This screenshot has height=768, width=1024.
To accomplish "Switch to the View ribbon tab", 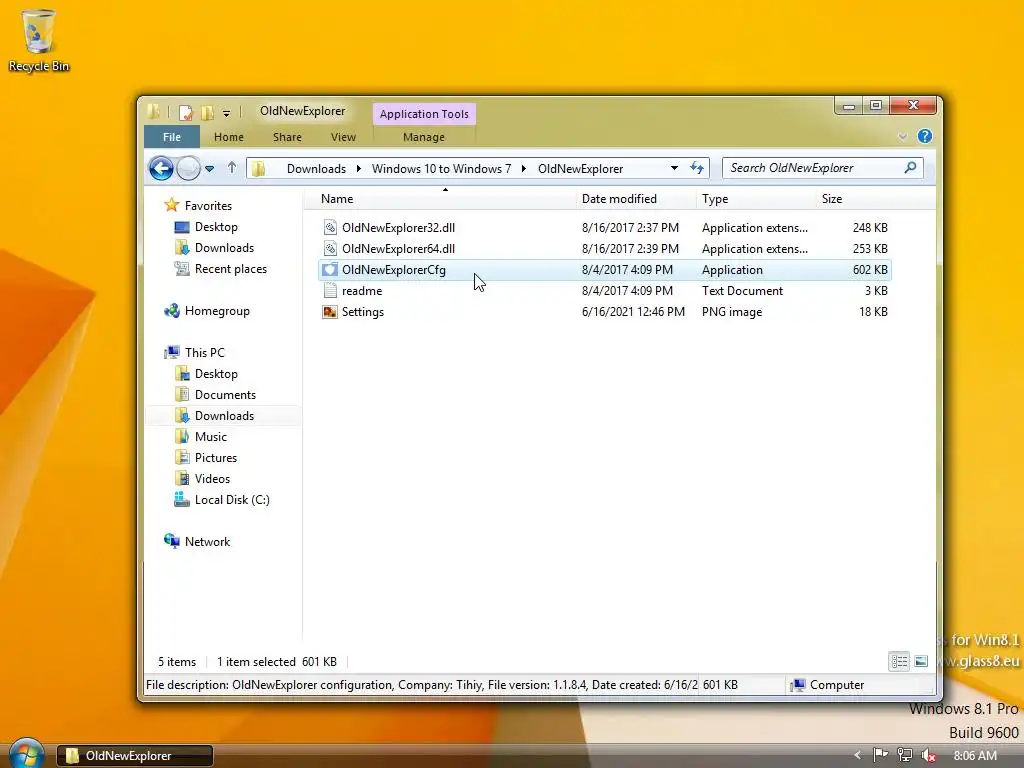I will (344, 137).
